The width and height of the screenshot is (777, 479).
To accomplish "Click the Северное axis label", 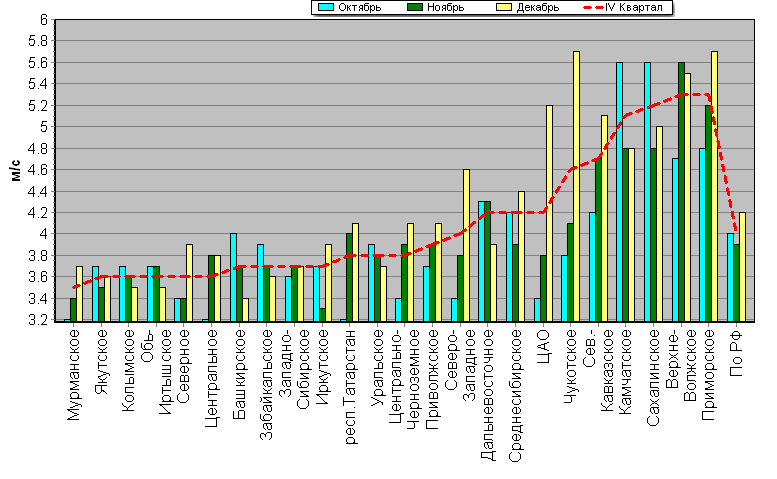I will pos(184,366).
